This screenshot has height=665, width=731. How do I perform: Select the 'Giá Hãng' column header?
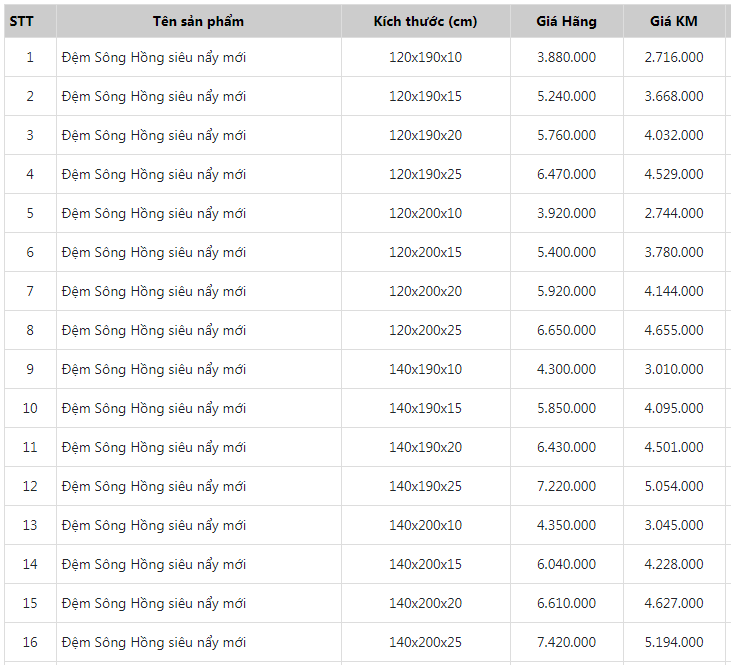(566, 21)
